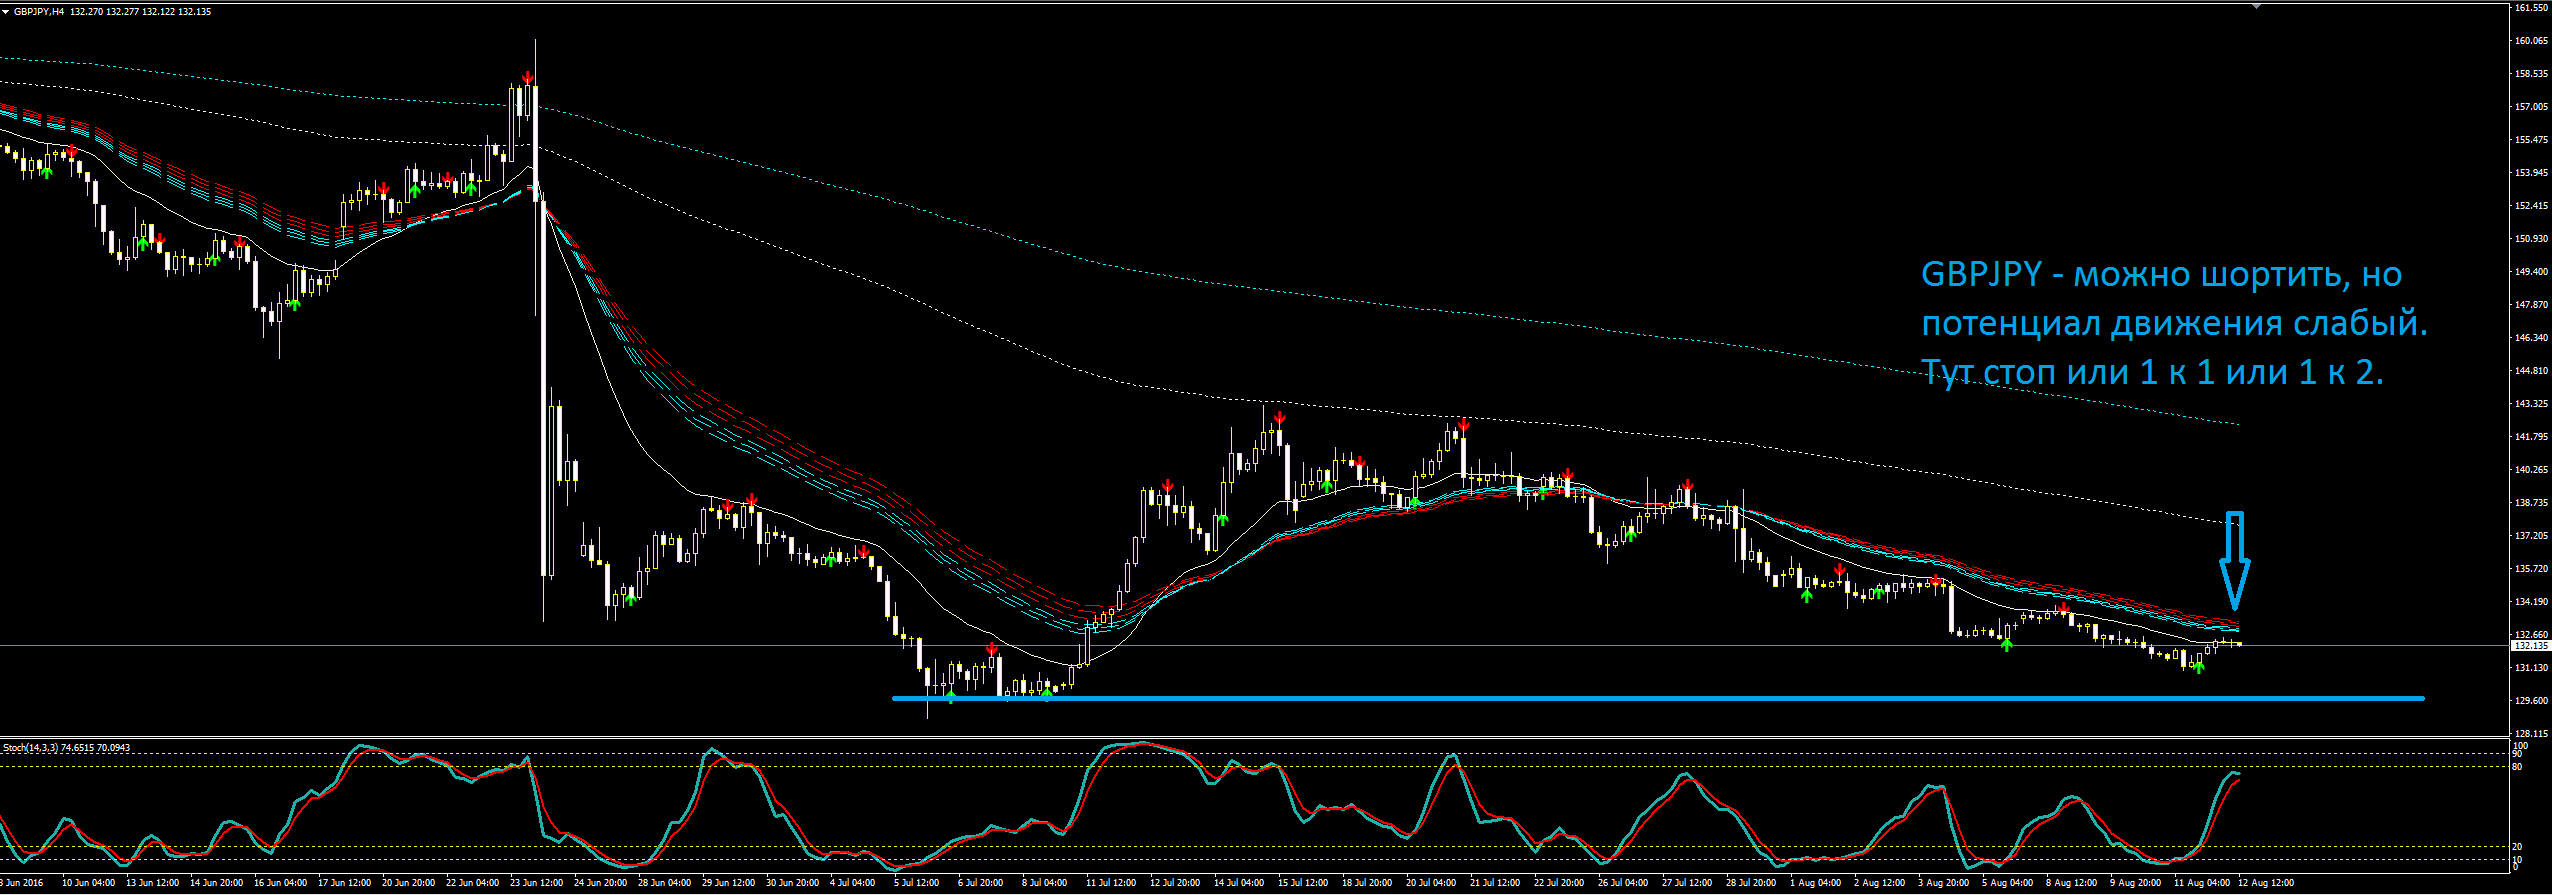
Task: Select the 149.400 price scale value
Action: click(2531, 272)
